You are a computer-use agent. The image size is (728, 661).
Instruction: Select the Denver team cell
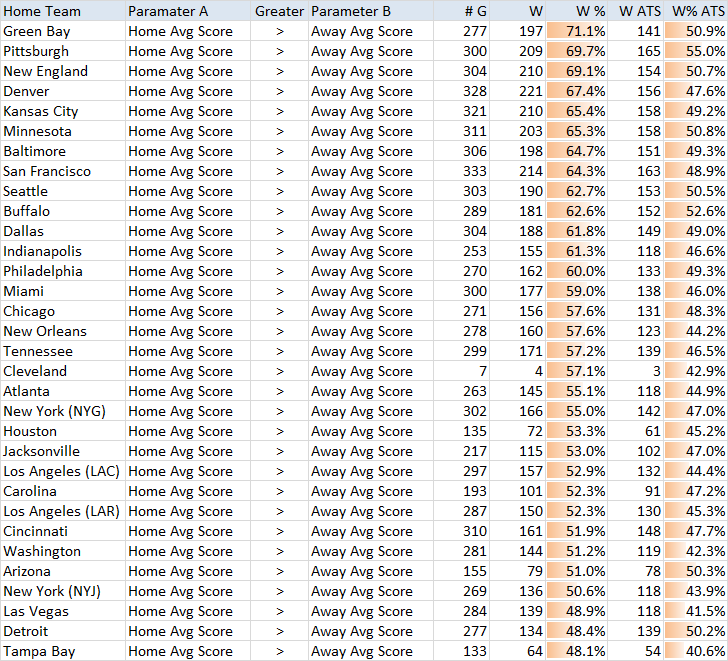coord(63,91)
